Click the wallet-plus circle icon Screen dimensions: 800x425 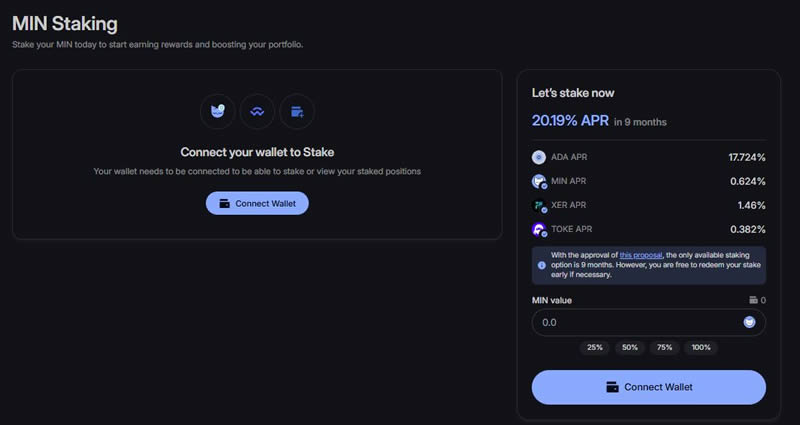[297, 111]
